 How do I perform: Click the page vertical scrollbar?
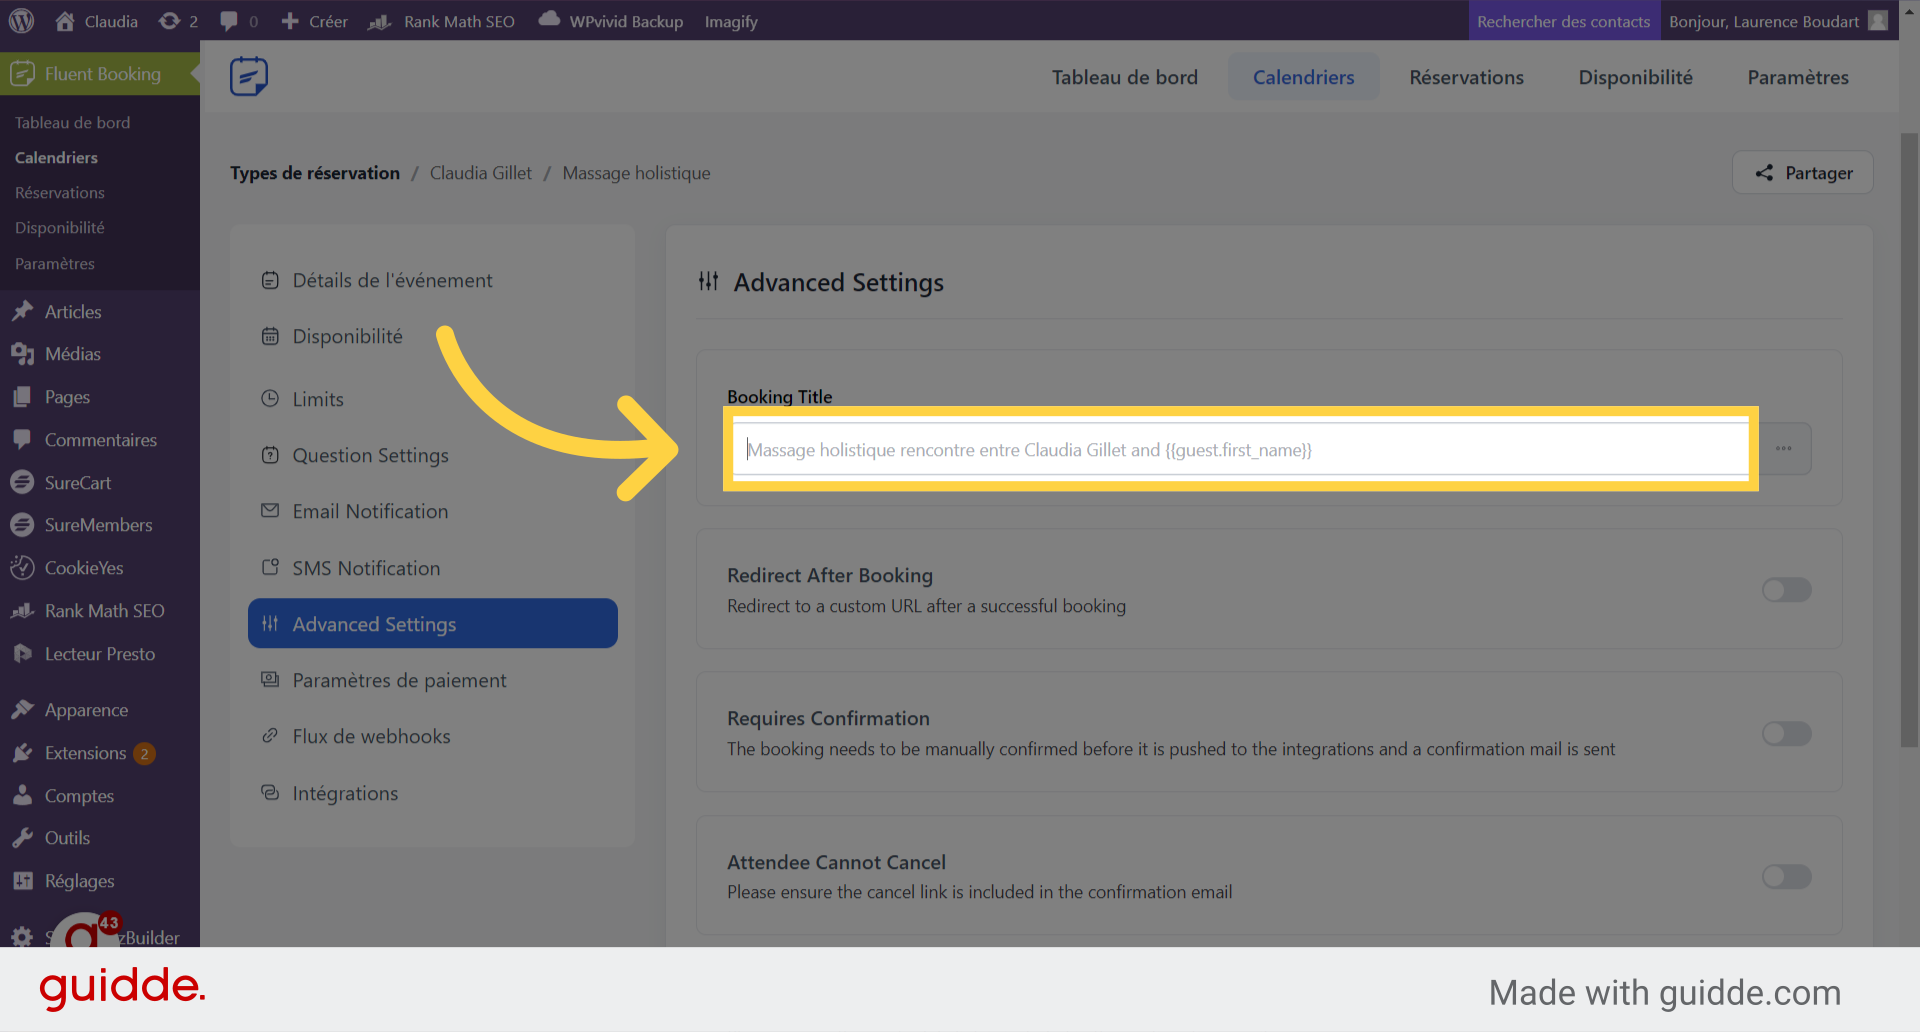coord(1909,440)
